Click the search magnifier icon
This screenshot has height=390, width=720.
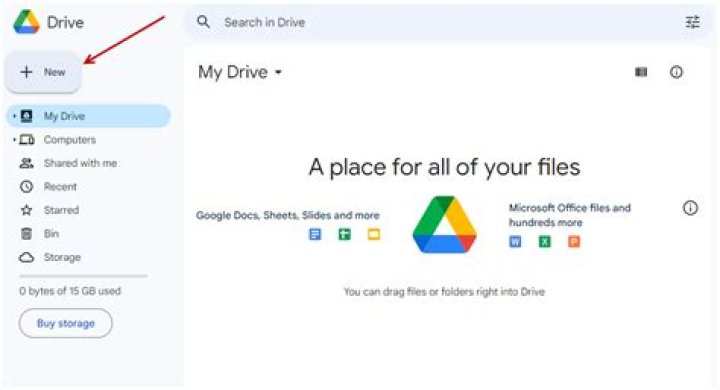pos(203,22)
